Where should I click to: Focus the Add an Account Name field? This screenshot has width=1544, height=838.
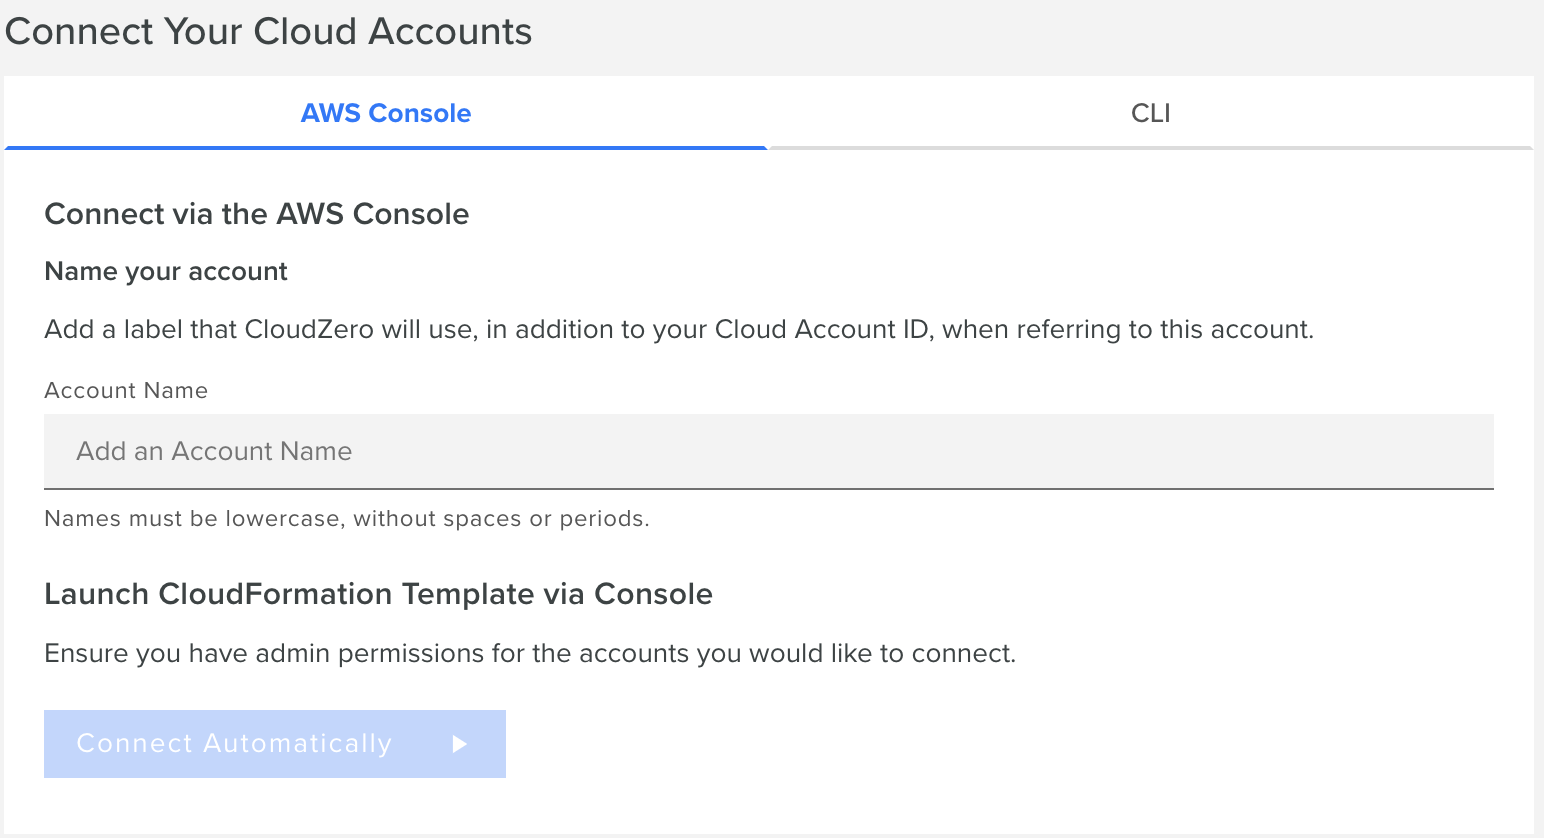click(x=769, y=451)
